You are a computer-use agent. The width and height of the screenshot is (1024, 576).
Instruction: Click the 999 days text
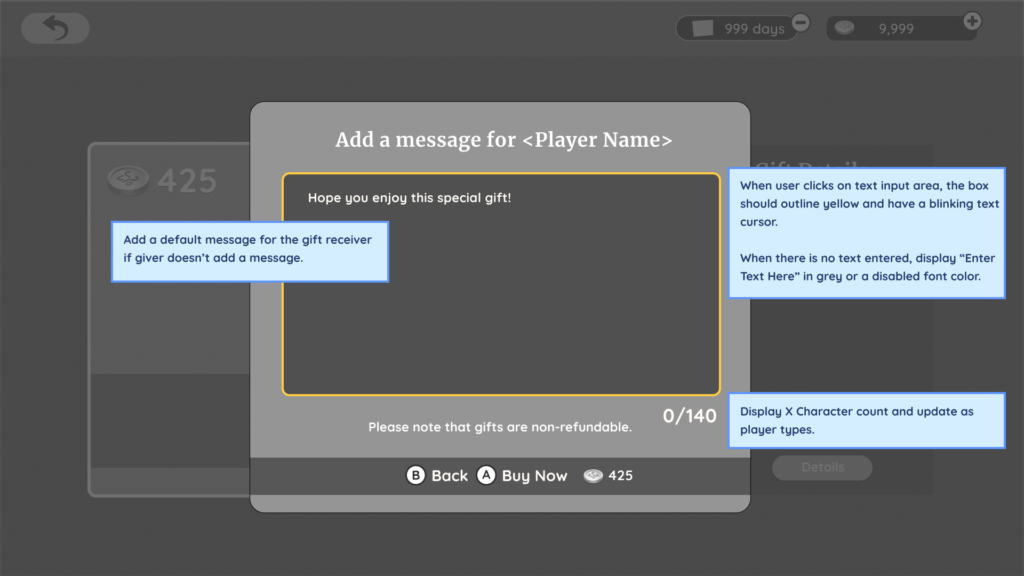pyautogui.click(x=754, y=29)
